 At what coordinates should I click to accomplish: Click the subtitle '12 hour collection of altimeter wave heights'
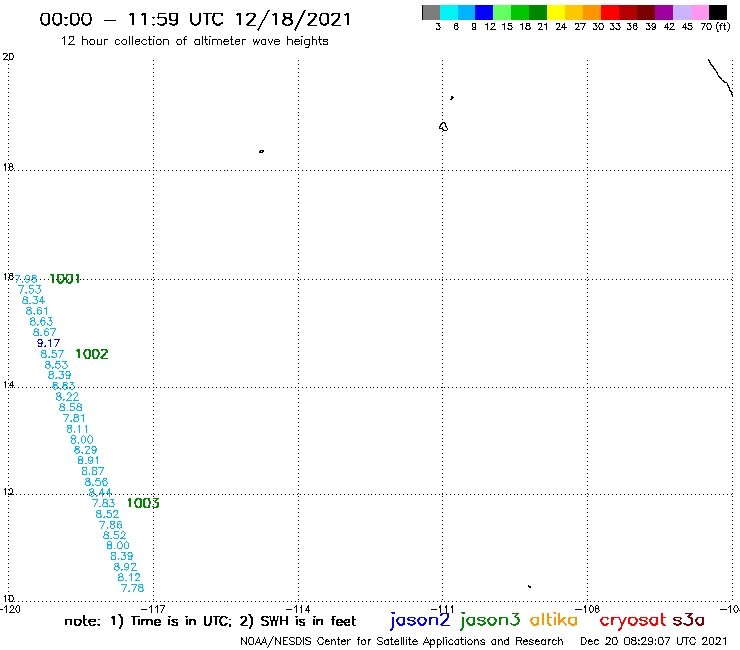(x=194, y=41)
